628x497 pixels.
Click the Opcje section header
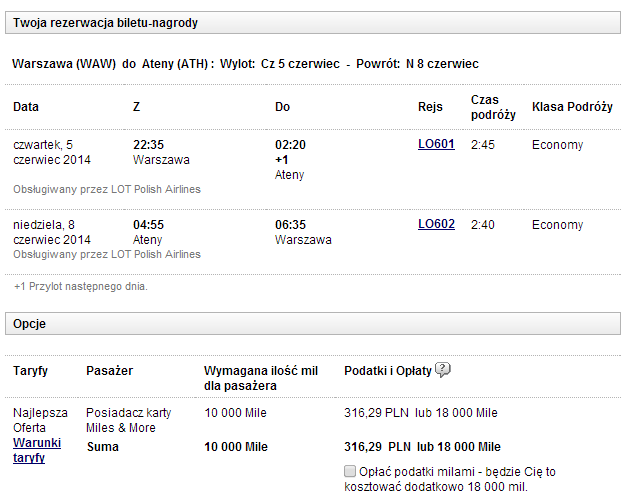29,324
